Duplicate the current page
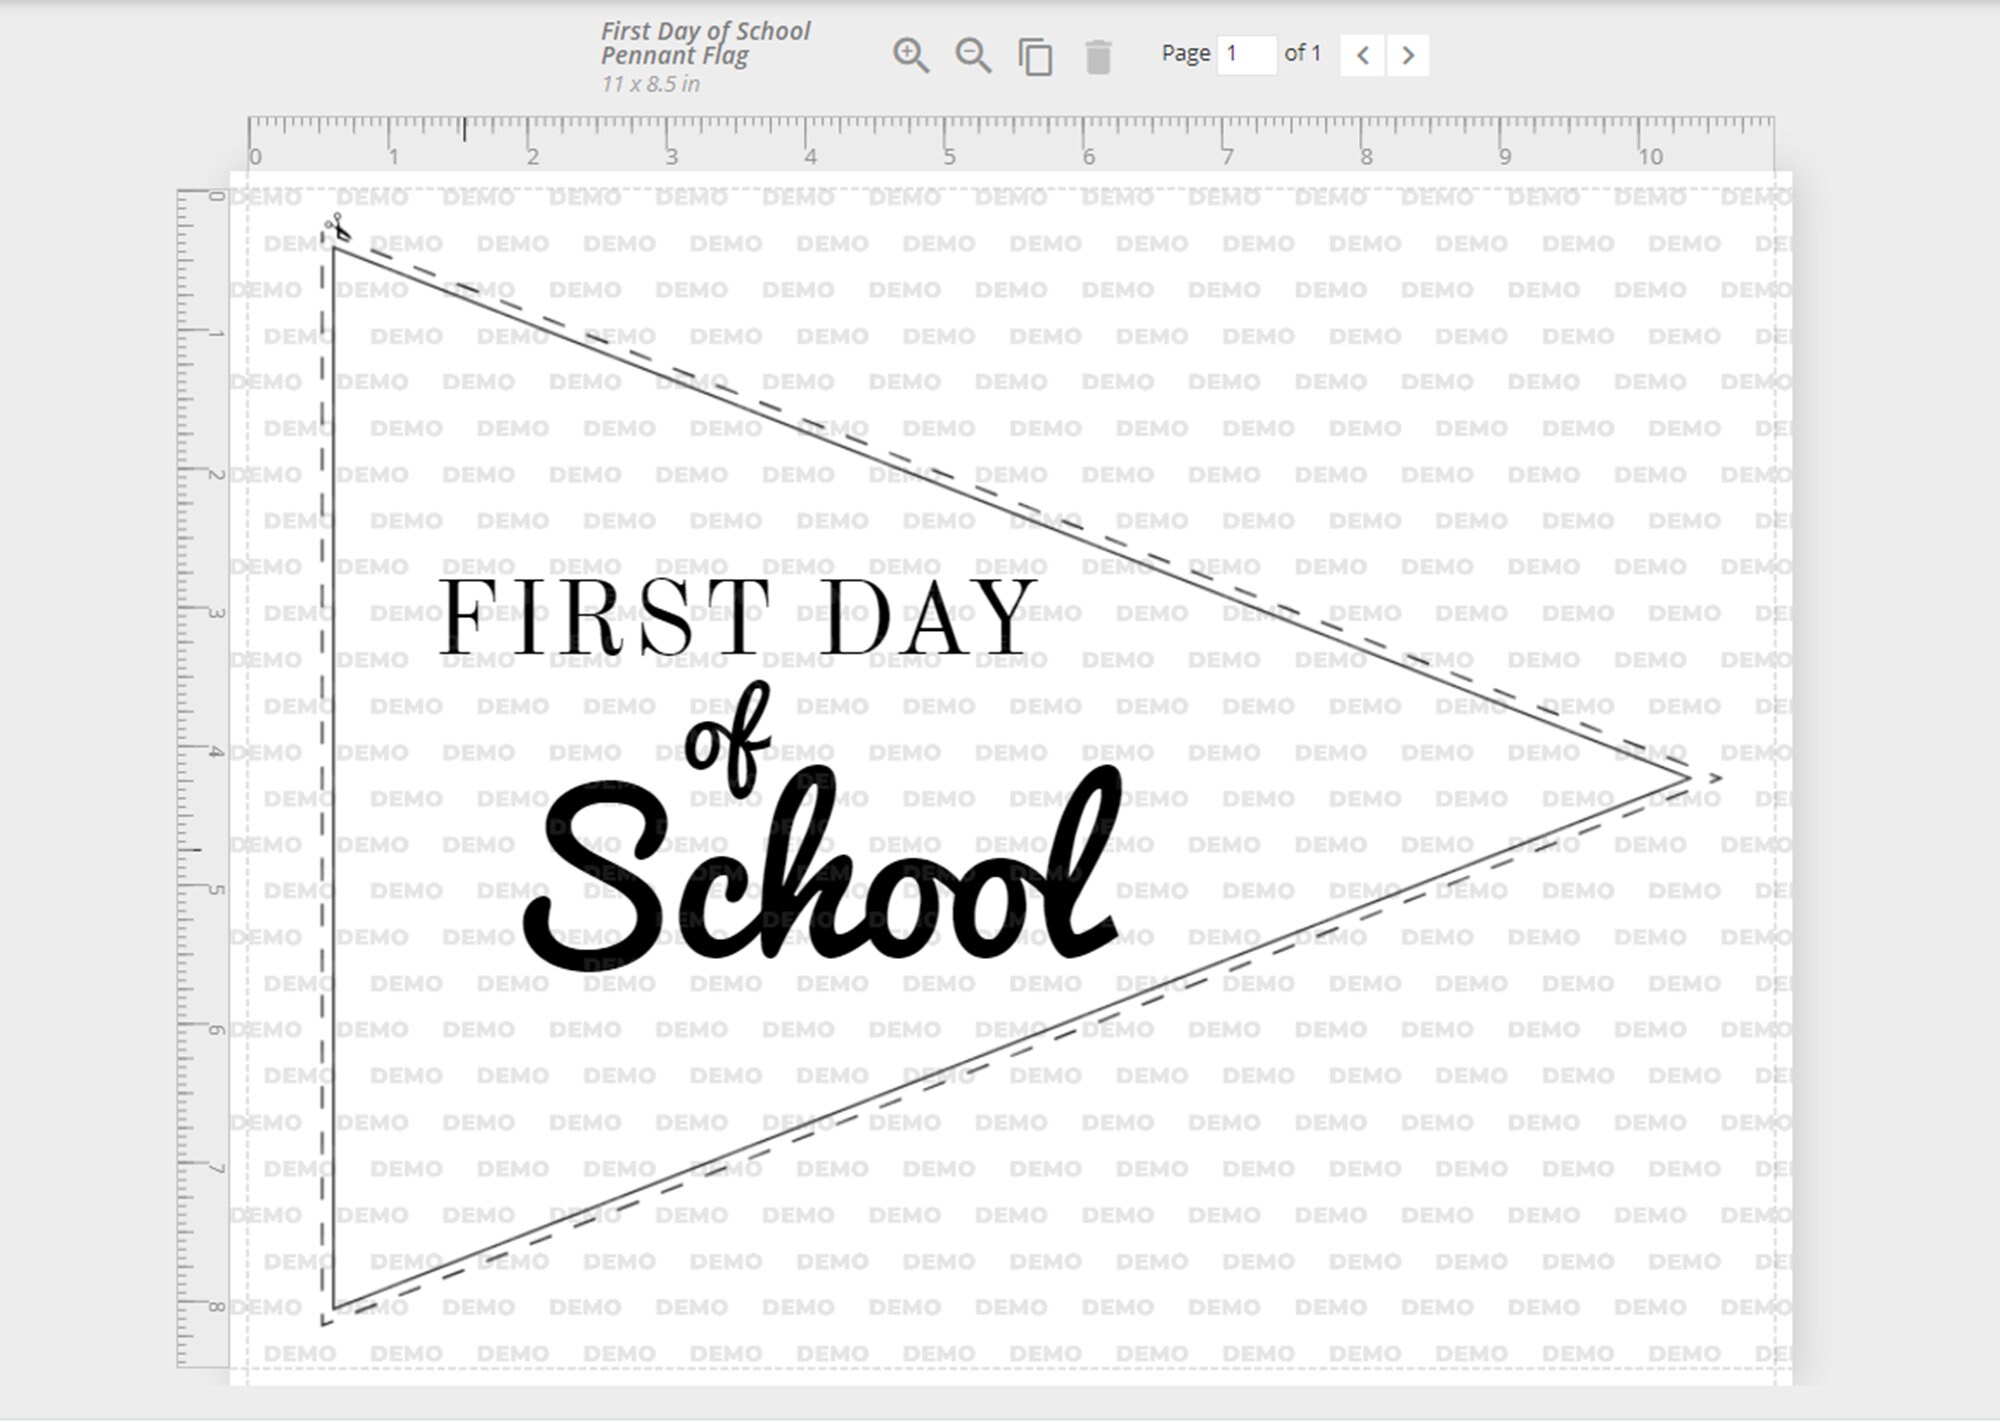 [1036, 57]
